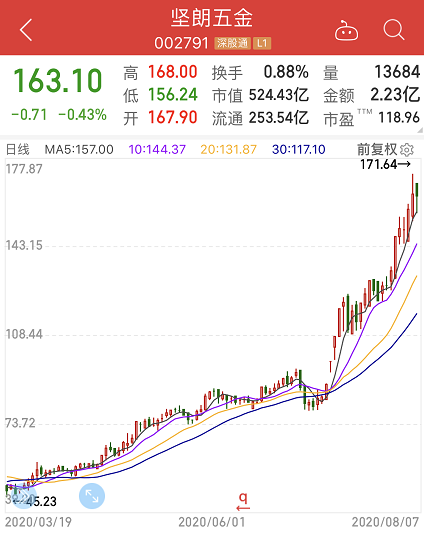Viewport: 424px width, 533px height.
Task: Tap the 73.72 axis label
Action: (x=20, y=423)
